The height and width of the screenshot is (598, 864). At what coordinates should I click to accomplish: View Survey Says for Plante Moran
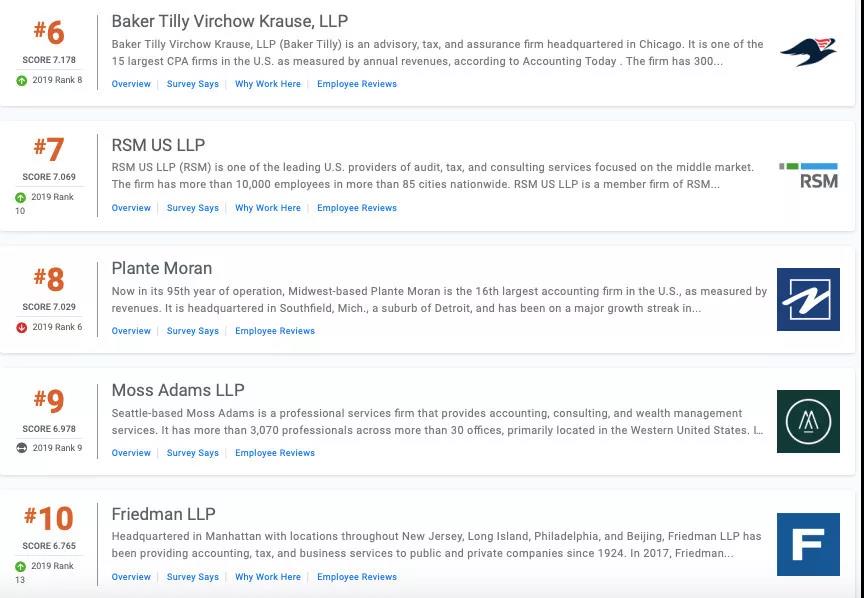(193, 331)
